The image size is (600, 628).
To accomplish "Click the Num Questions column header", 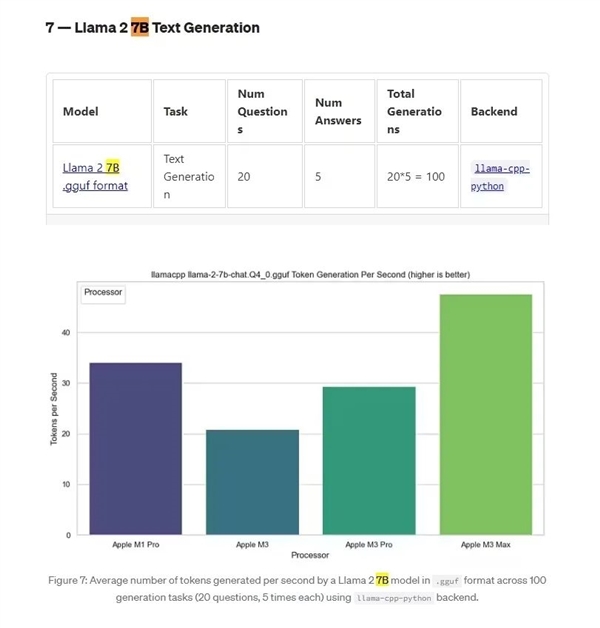I will 265,111.
